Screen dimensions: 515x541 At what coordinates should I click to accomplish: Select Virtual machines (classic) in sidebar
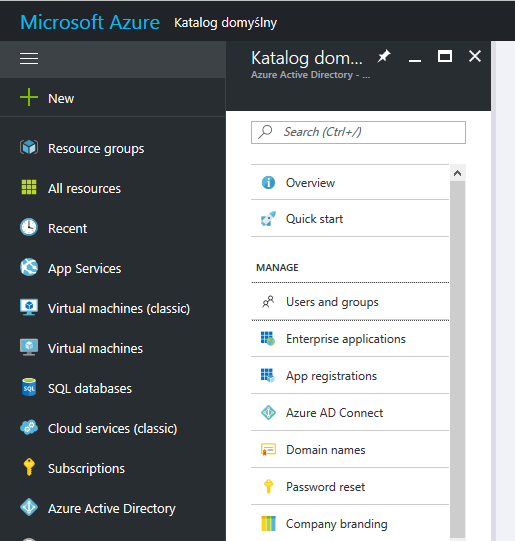coord(119,308)
